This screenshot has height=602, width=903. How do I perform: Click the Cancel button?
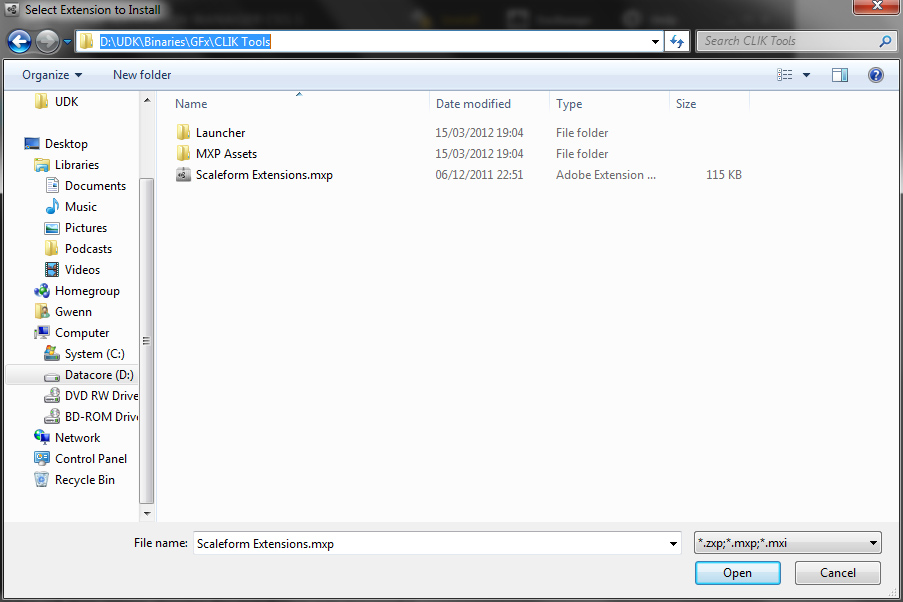pos(838,573)
